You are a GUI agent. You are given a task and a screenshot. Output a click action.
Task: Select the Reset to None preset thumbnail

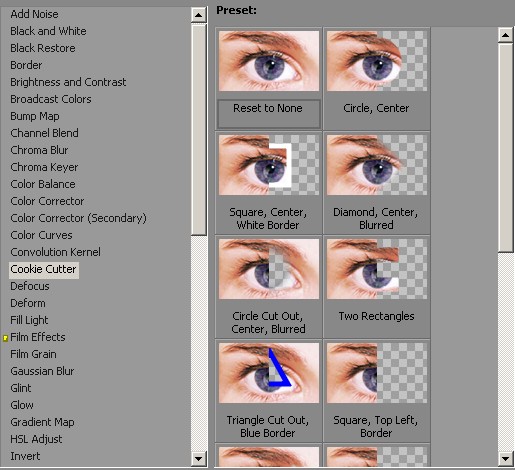pyautogui.click(x=269, y=61)
